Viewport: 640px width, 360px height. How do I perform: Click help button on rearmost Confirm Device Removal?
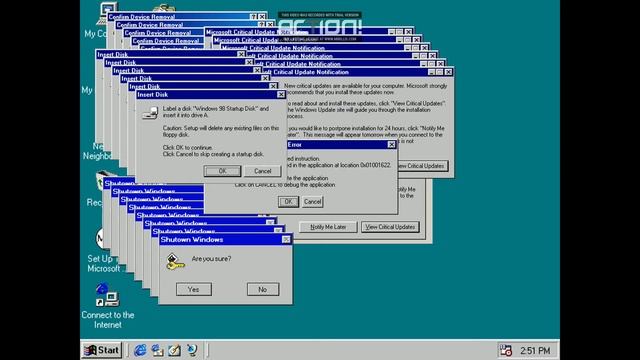[x=253, y=17]
